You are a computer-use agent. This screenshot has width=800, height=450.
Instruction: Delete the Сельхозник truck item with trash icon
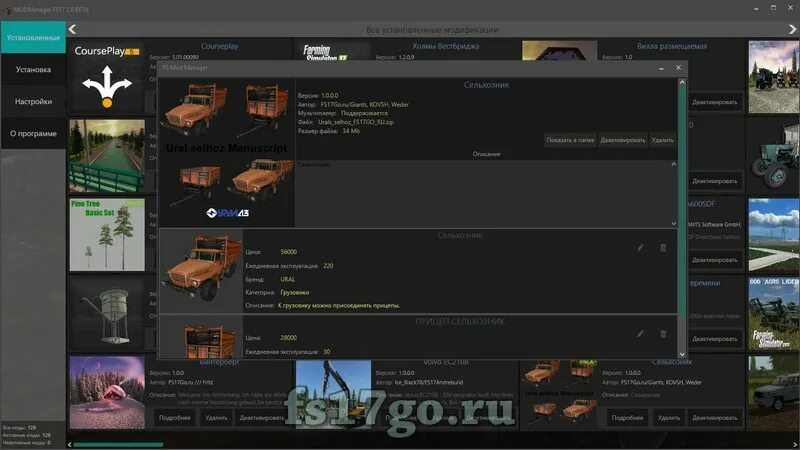pos(663,248)
